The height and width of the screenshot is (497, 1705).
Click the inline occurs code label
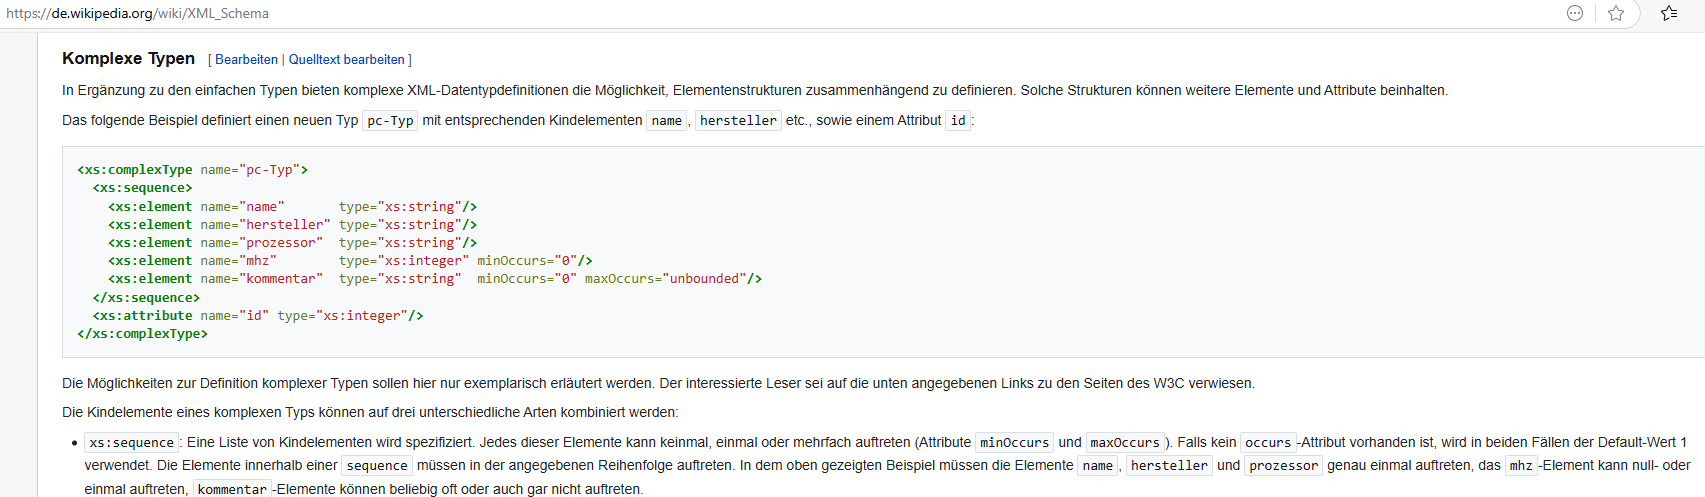pyautogui.click(x=1267, y=443)
